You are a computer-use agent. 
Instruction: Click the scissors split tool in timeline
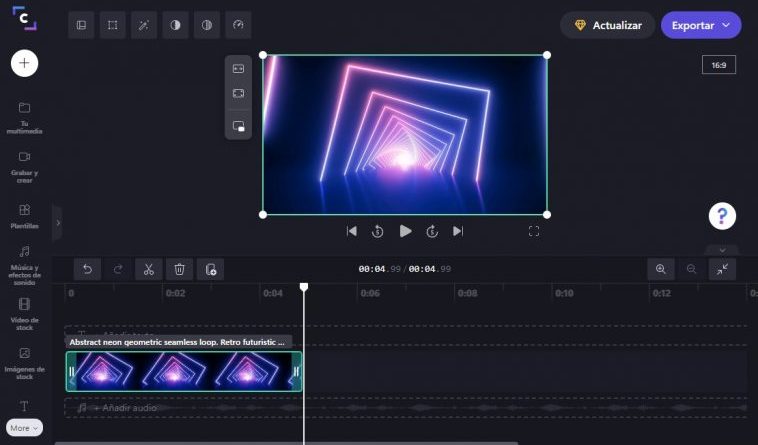click(148, 269)
